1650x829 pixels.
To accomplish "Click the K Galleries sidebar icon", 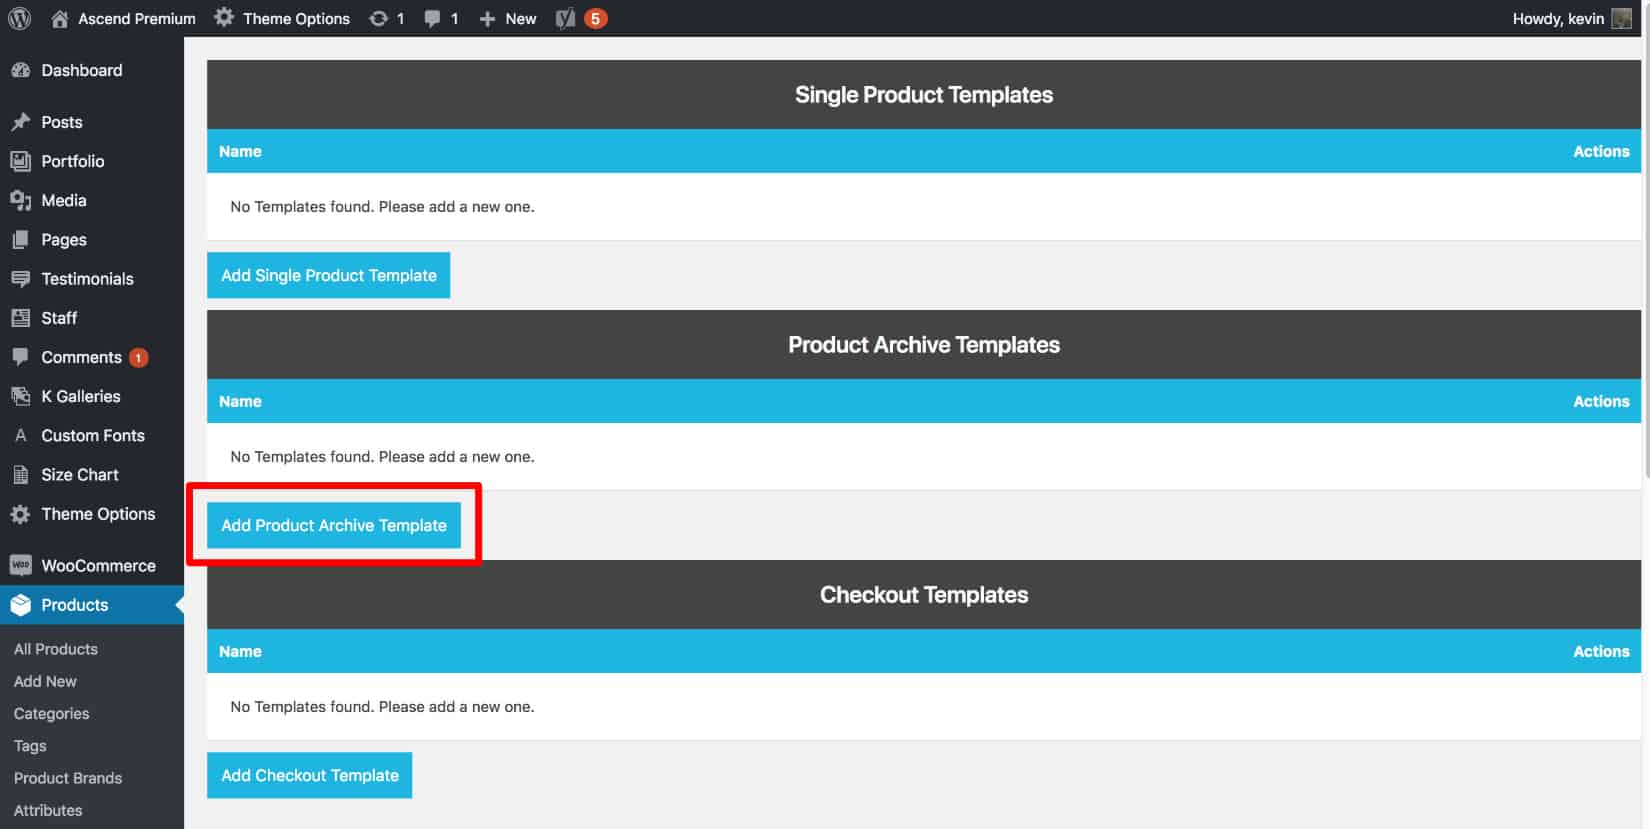I will pos(20,396).
